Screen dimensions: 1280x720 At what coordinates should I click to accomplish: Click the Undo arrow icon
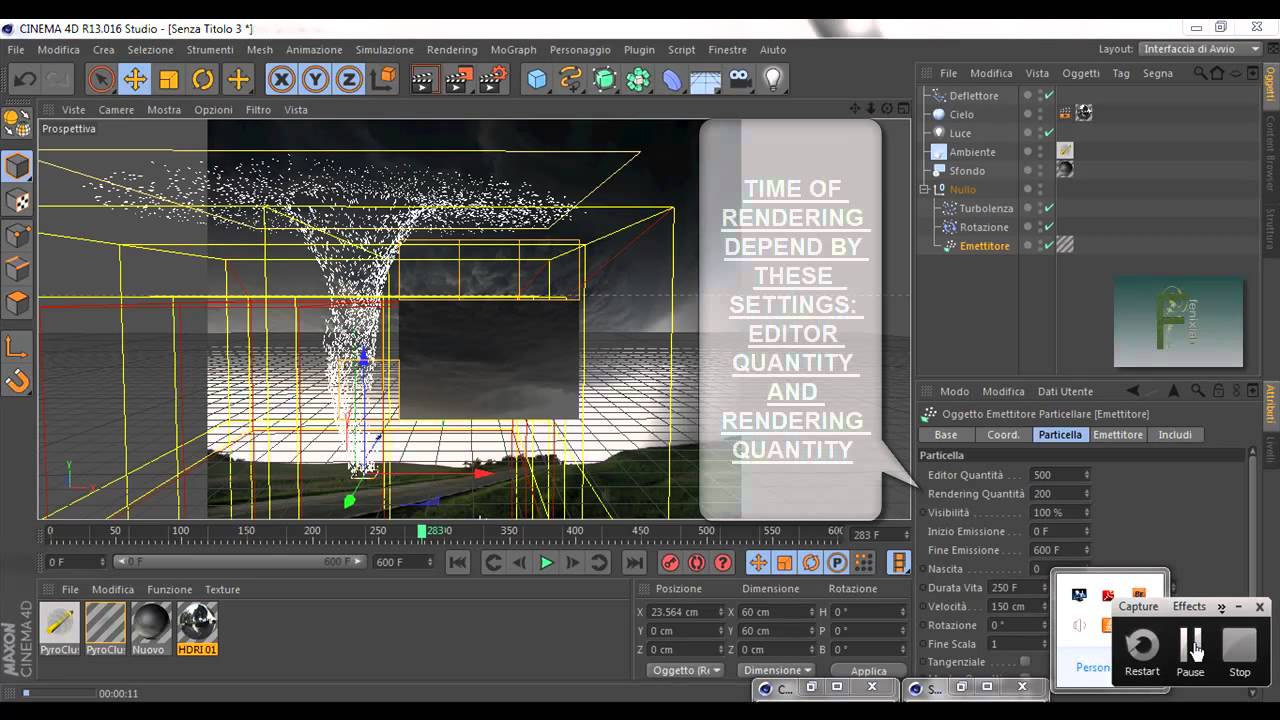coord(25,79)
